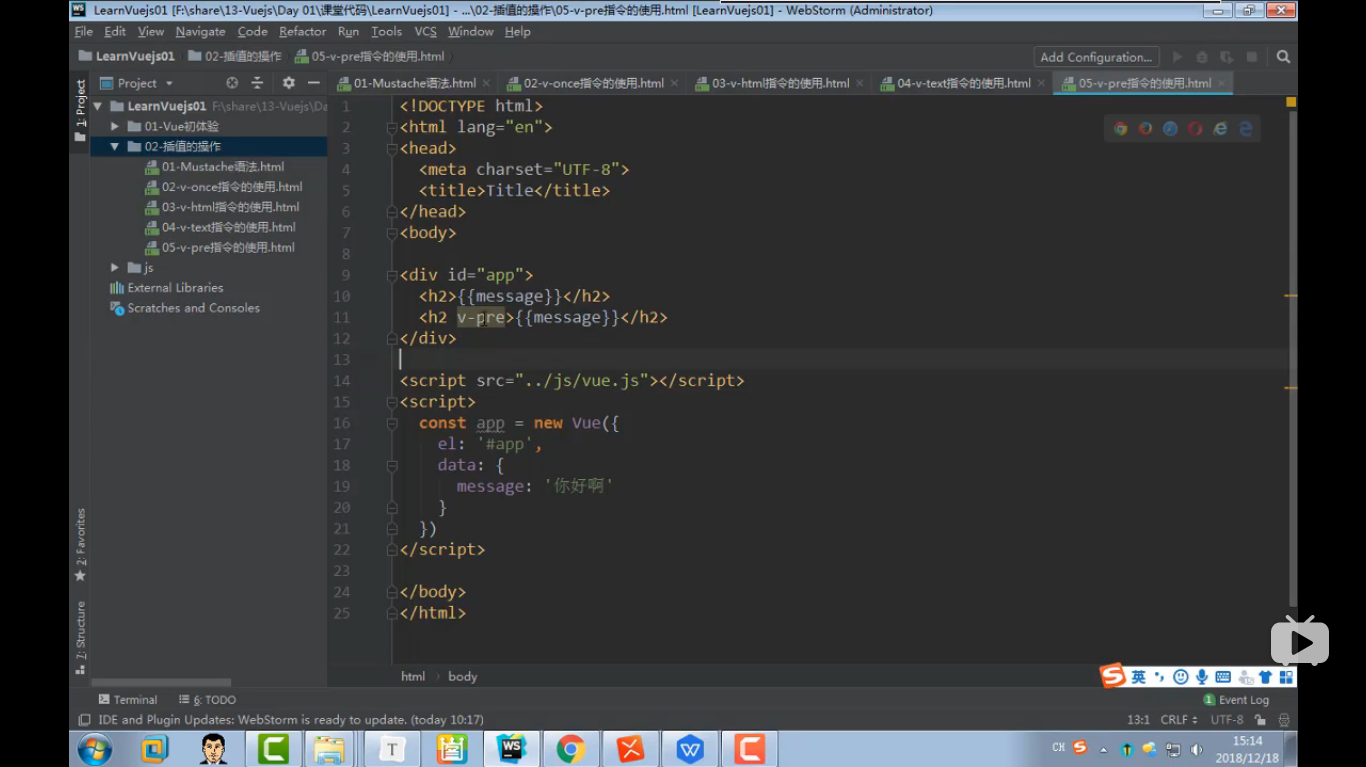
Task: Open the Refactor menu
Action: pos(302,31)
